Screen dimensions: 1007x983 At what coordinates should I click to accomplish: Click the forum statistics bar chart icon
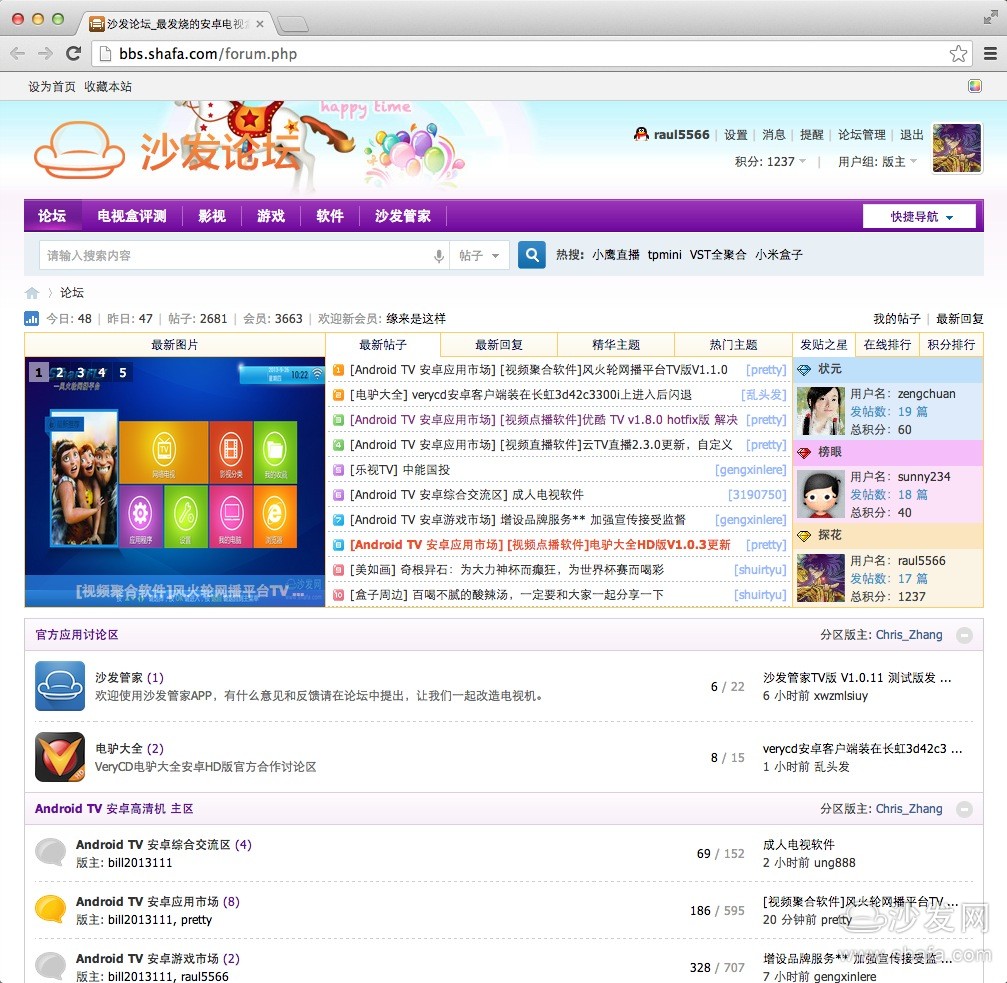(x=31, y=318)
